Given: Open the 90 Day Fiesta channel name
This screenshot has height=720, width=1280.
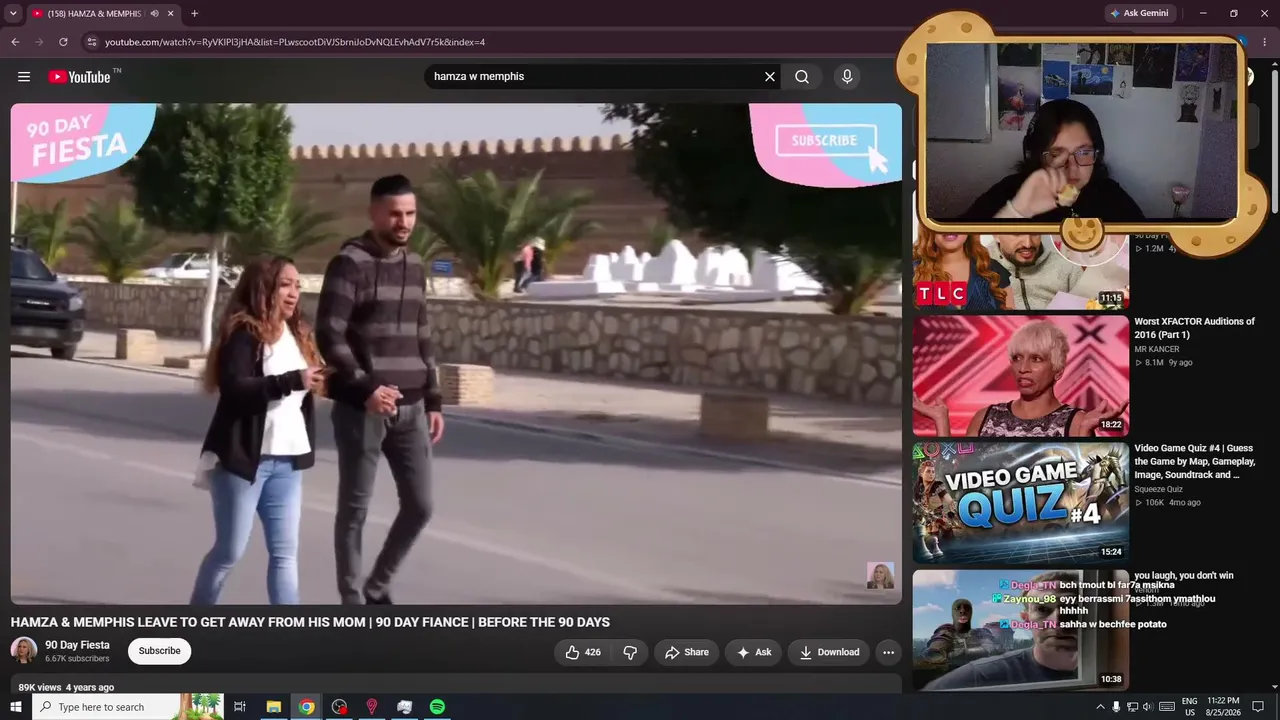Looking at the screenshot, I should 77,645.
